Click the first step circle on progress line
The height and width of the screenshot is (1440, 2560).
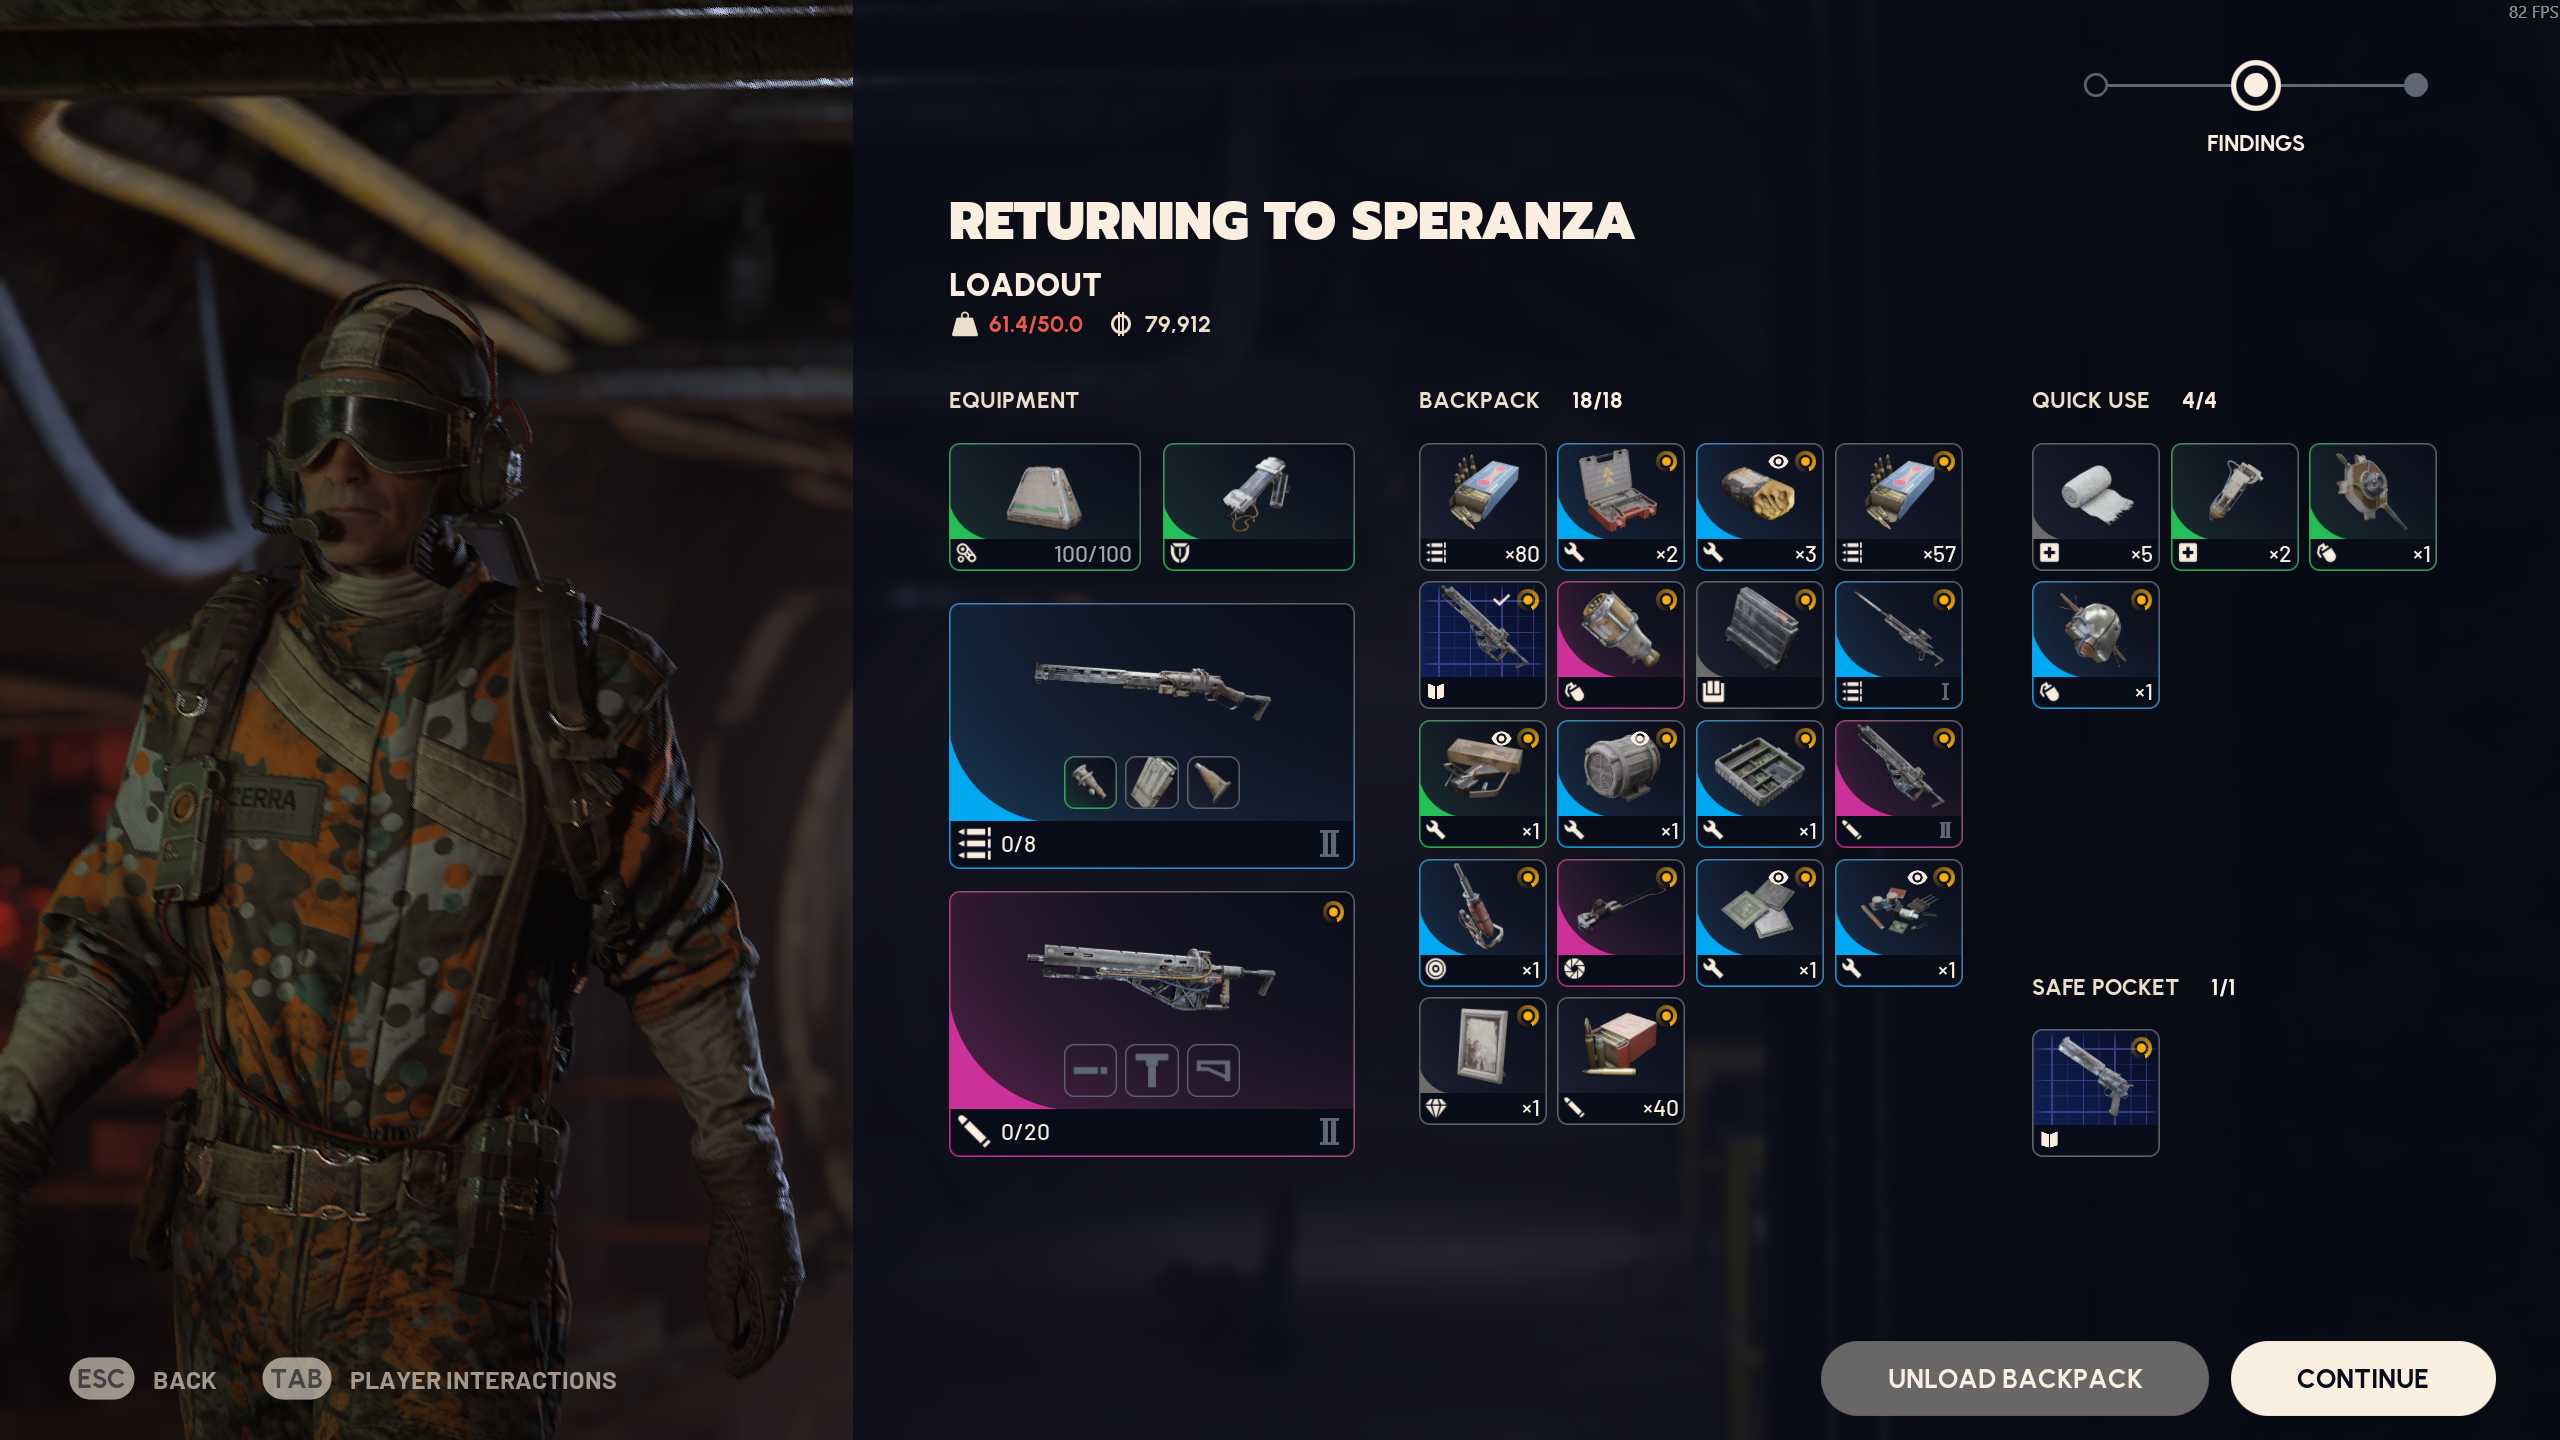(2096, 86)
